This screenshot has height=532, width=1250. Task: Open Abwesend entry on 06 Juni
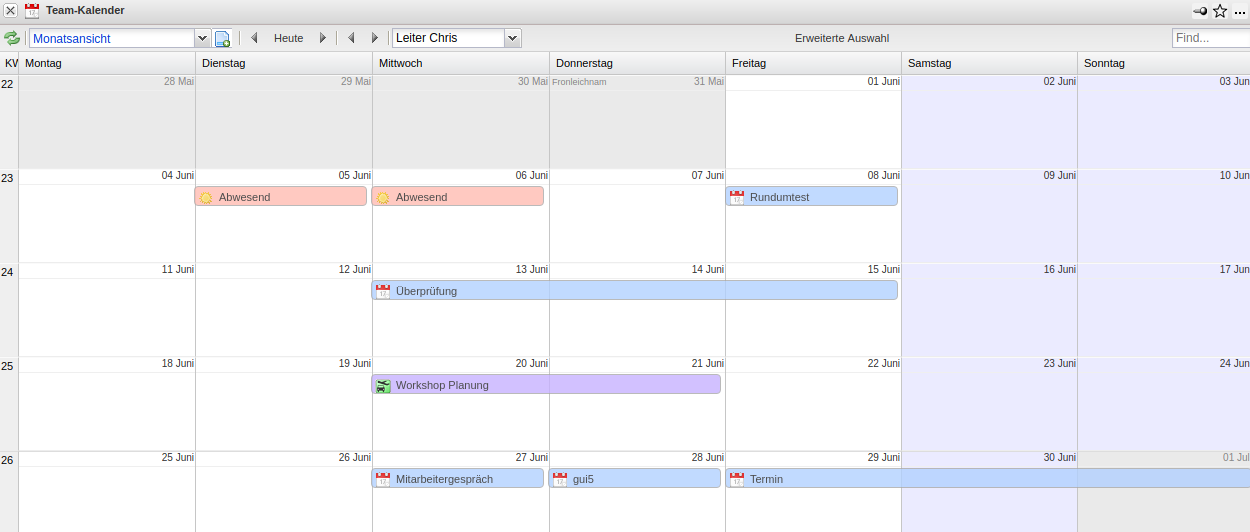point(458,197)
